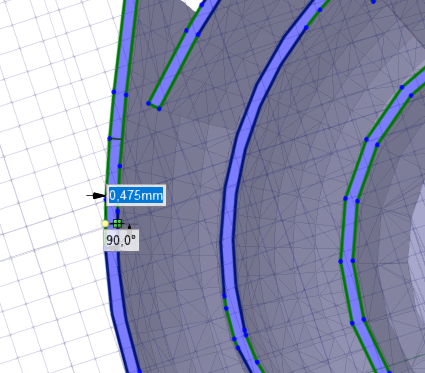The height and width of the screenshot is (373, 425).
Task: Select the right endpoint of the open strip's end cap
Action: (159, 109)
